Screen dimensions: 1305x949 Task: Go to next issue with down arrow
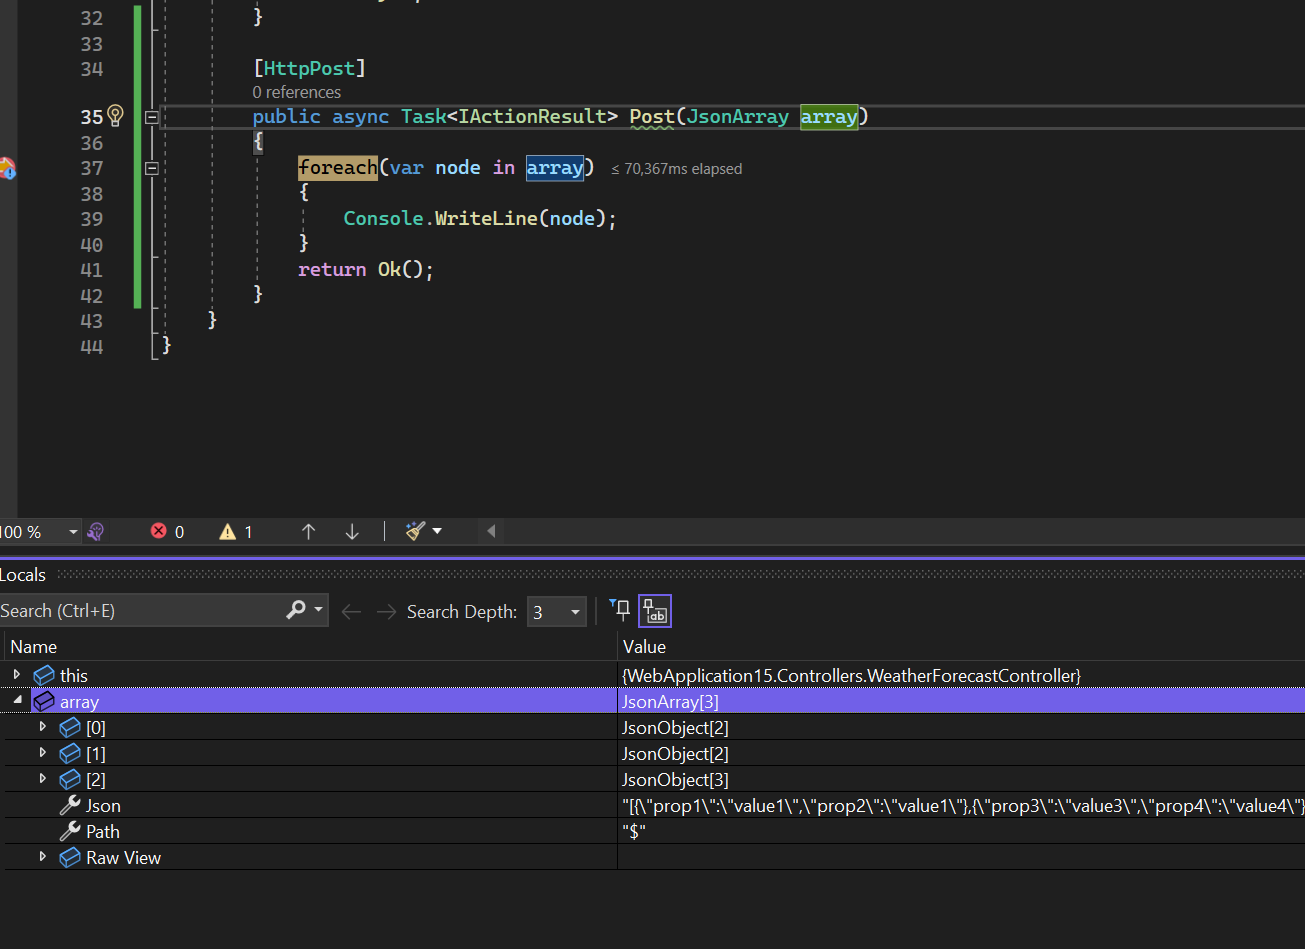(352, 532)
